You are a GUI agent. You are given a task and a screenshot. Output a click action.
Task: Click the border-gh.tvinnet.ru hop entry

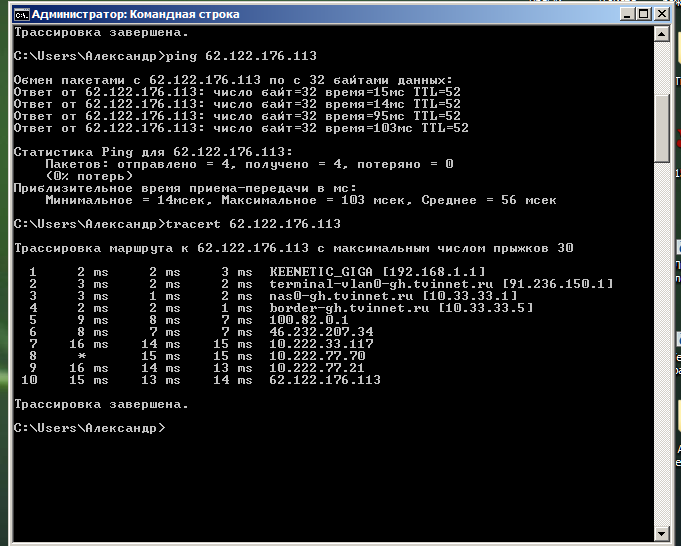click(x=351, y=308)
